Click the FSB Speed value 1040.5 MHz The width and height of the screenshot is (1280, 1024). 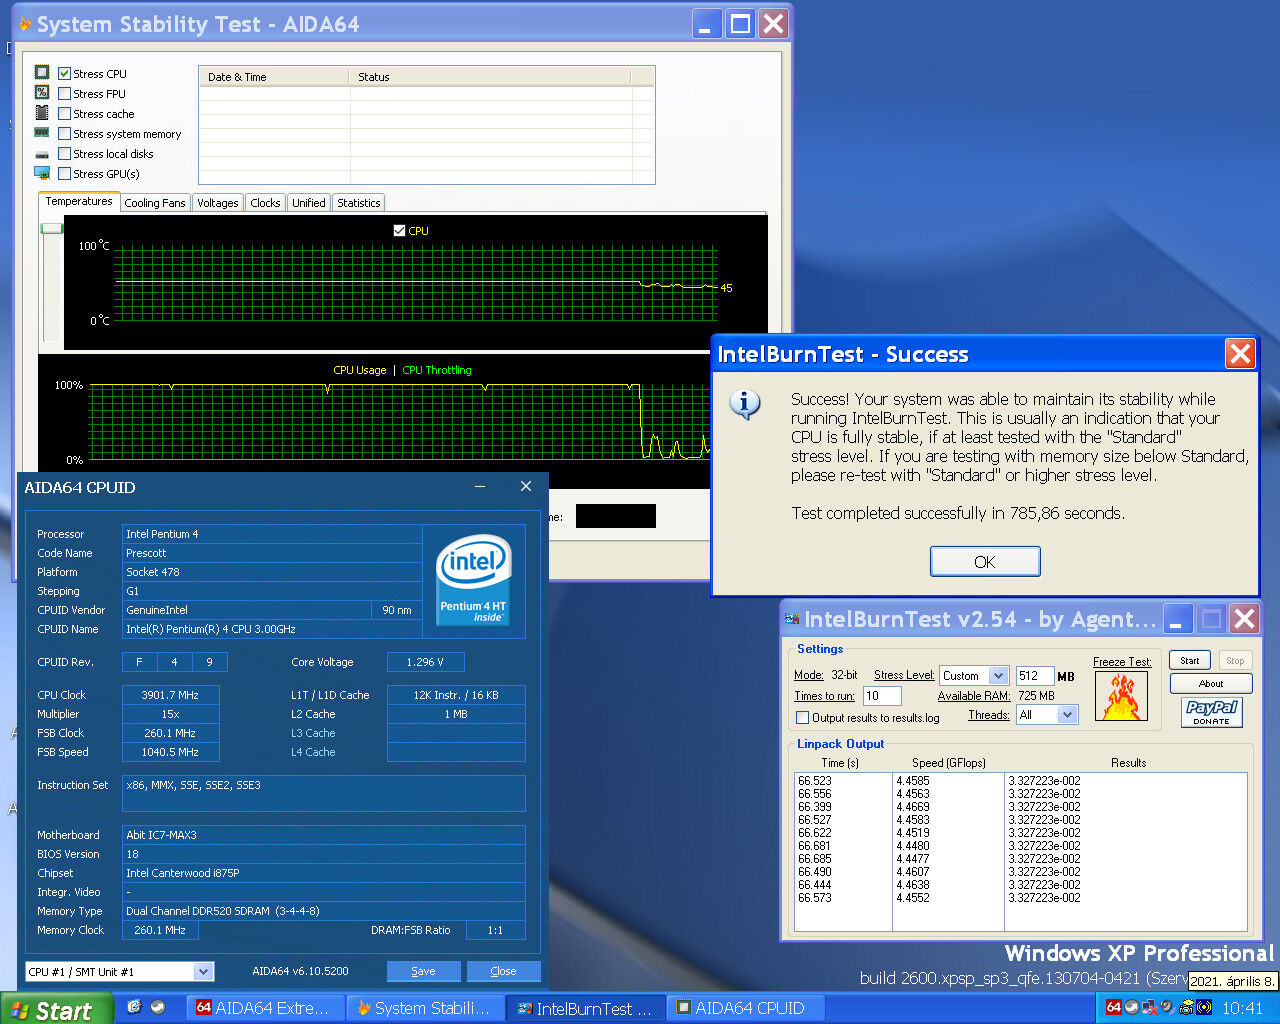tap(170, 752)
